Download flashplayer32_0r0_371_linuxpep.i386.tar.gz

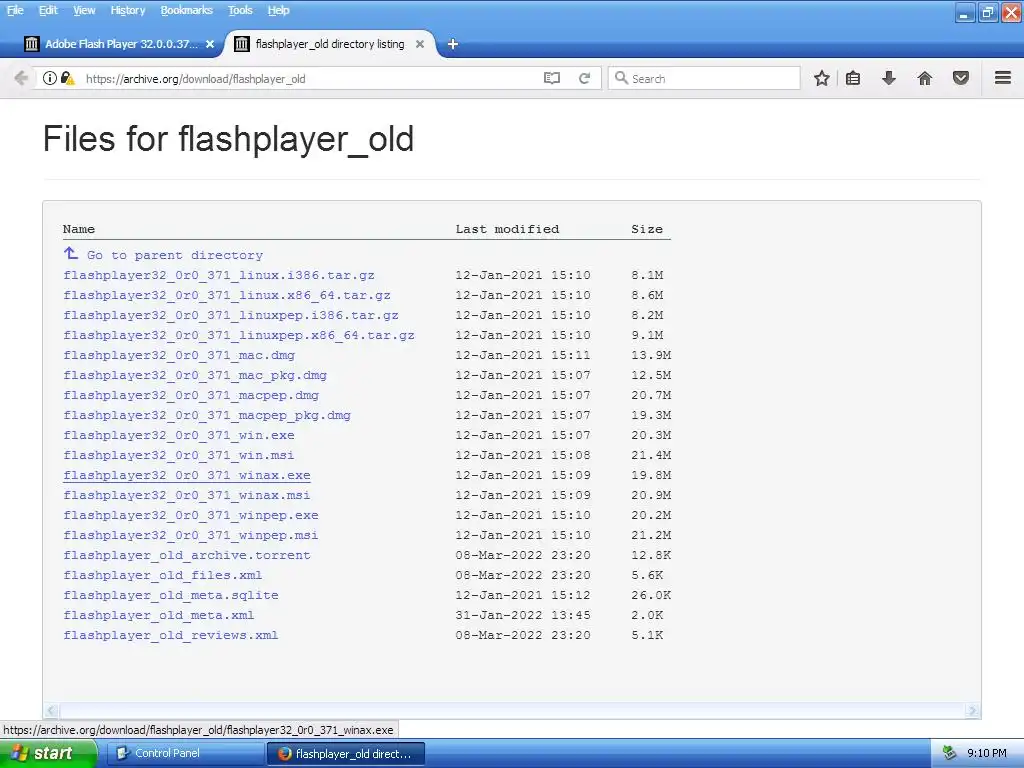pyautogui.click(x=231, y=315)
